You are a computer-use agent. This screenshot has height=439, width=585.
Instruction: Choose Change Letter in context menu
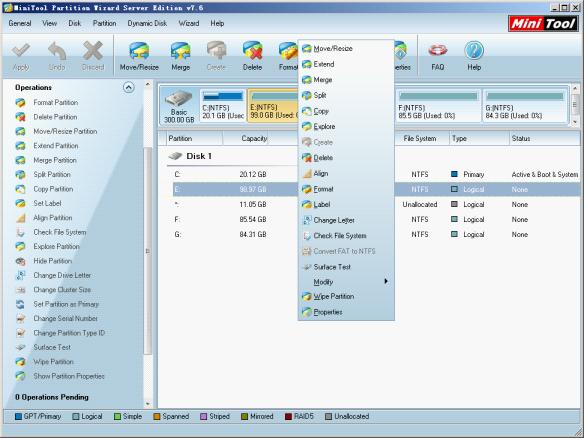[346, 220]
